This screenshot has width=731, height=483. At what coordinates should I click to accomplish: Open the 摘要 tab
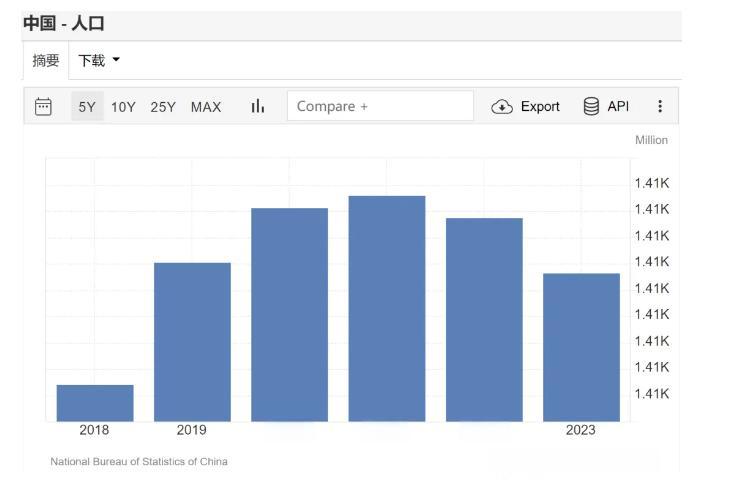46,61
